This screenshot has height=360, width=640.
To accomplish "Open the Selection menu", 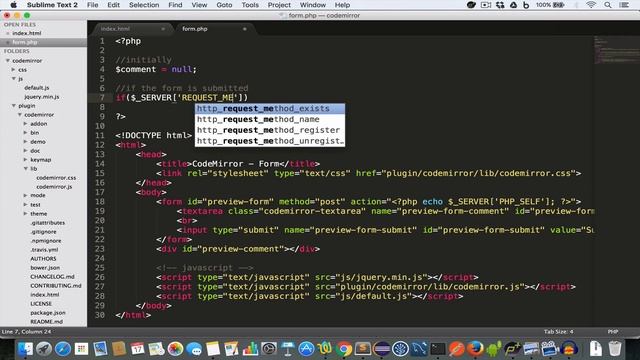I will (144, 5).
